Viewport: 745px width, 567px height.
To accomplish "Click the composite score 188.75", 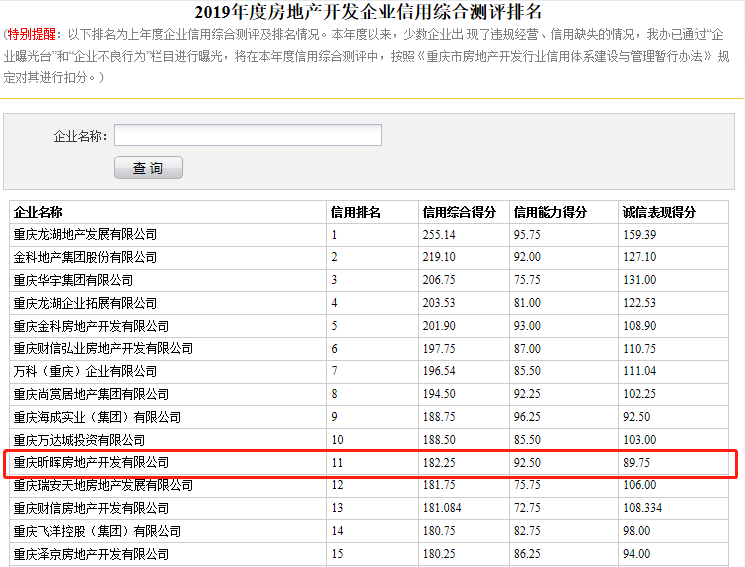I will (439, 417).
